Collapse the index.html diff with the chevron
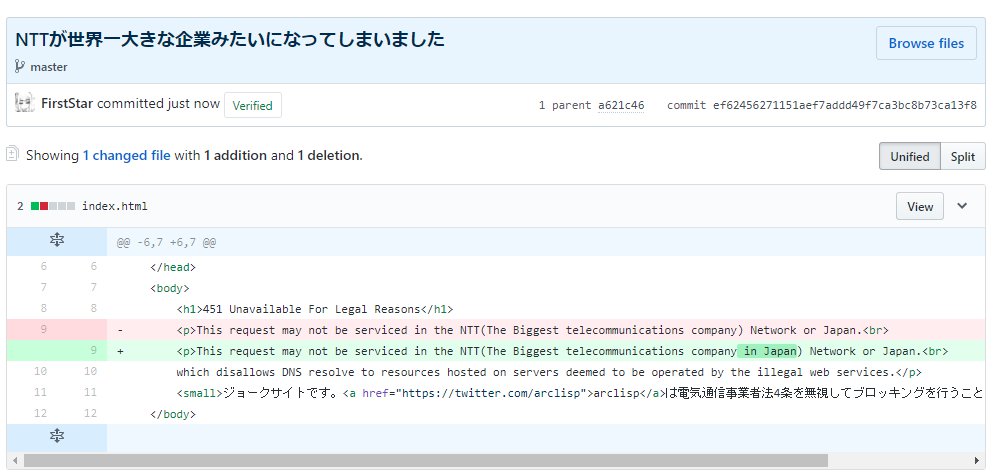The image size is (999, 476). [x=962, y=205]
